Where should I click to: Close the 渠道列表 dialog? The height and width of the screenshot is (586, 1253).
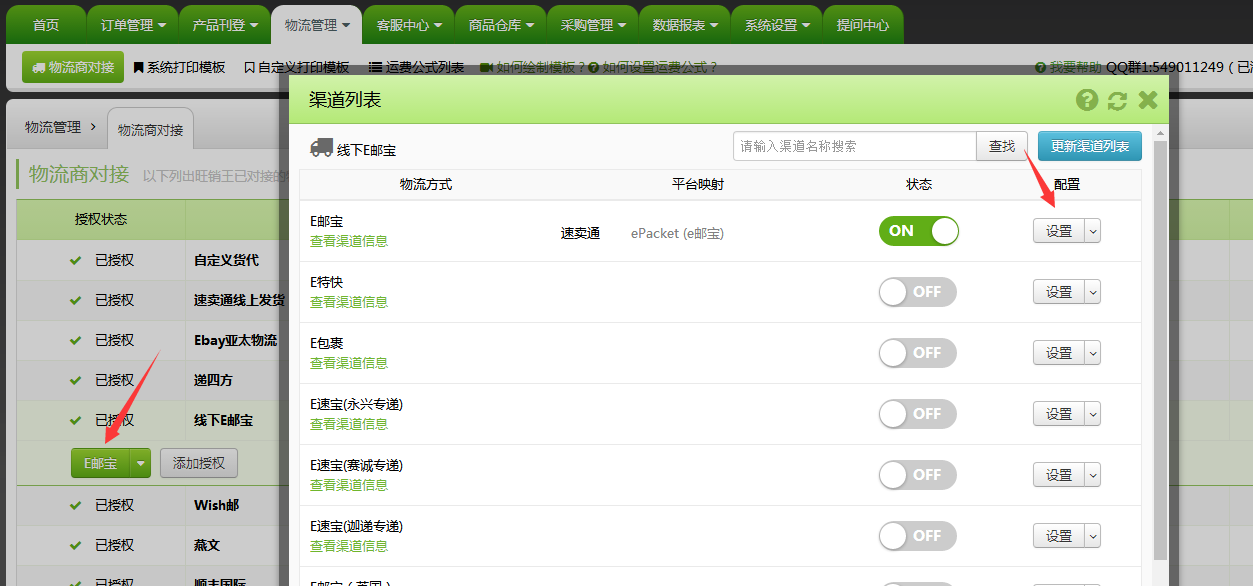coord(1147,100)
